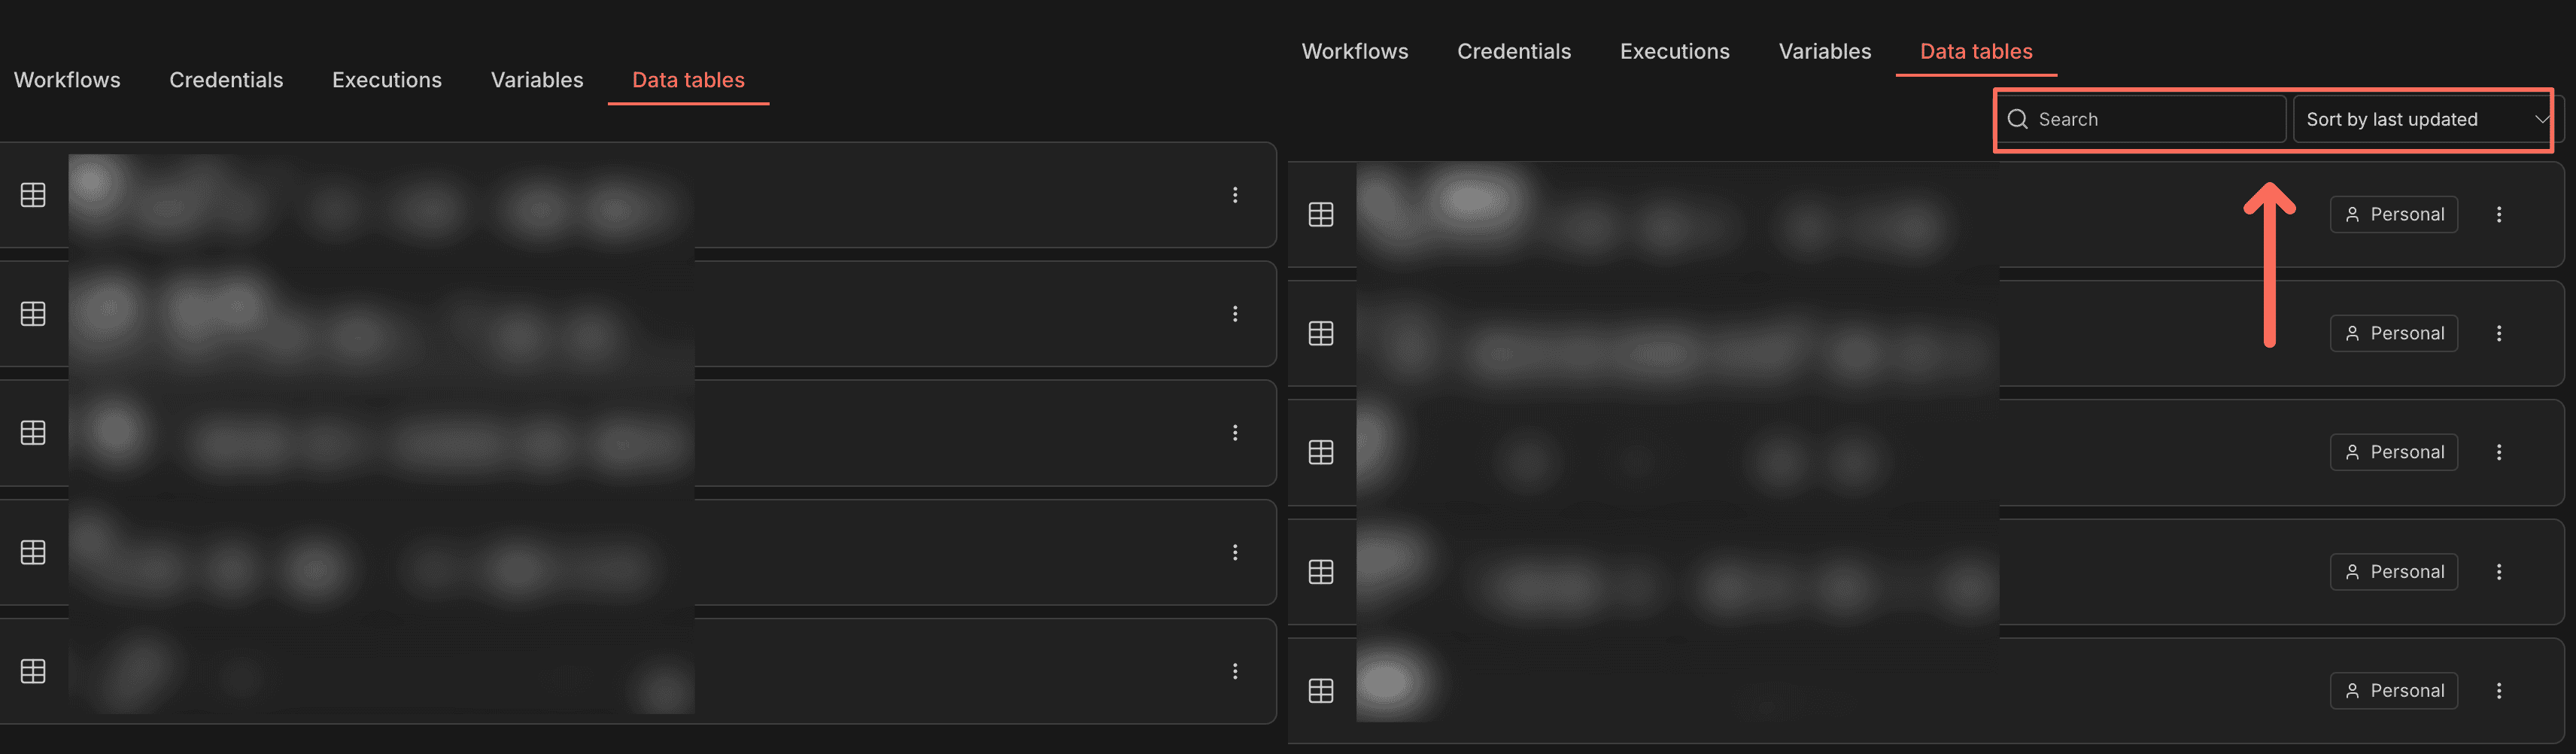
Task: Open three-dot menu of fifth left-panel row
Action: [1235, 671]
